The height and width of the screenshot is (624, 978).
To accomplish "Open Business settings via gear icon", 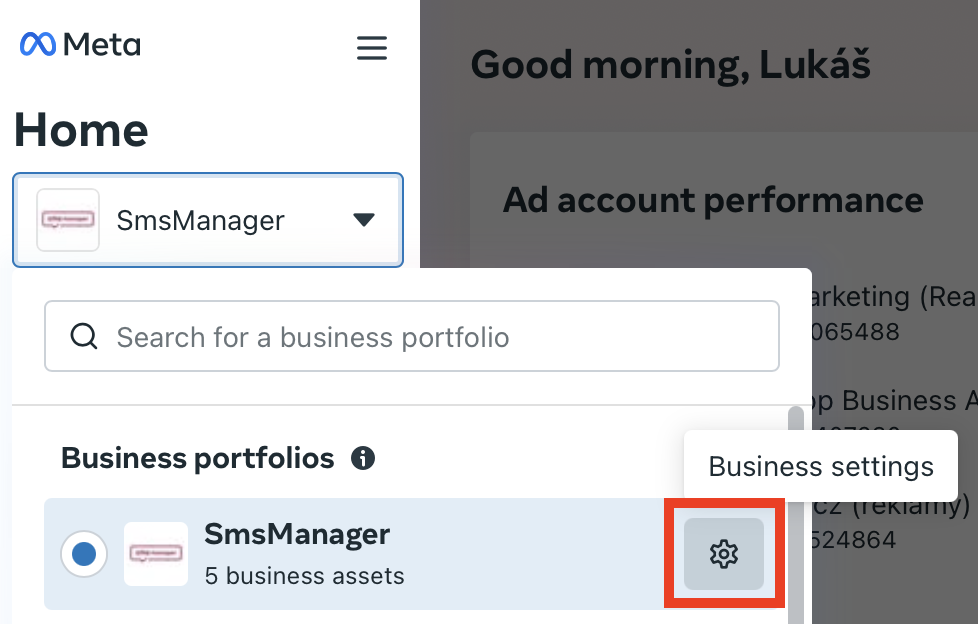I will point(723,553).
